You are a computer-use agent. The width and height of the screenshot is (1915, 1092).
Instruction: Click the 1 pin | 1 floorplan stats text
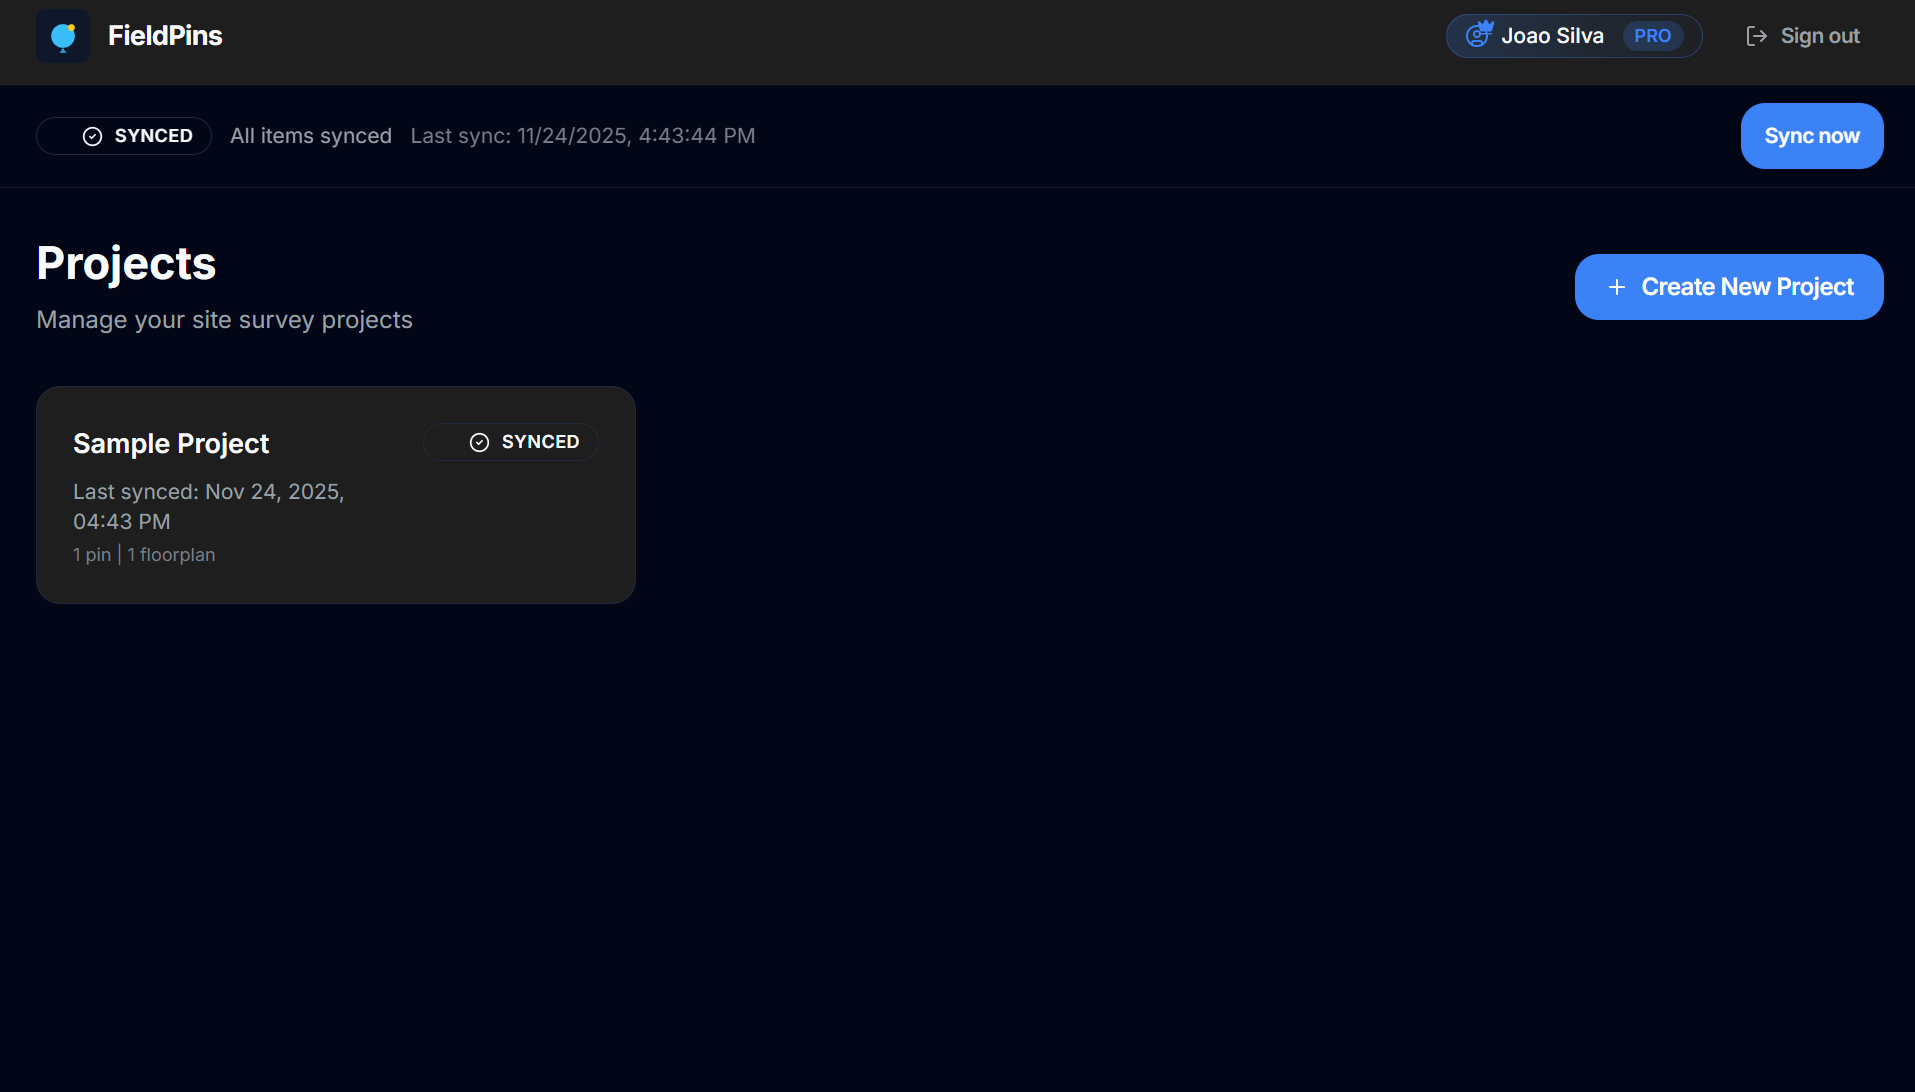tap(143, 554)
